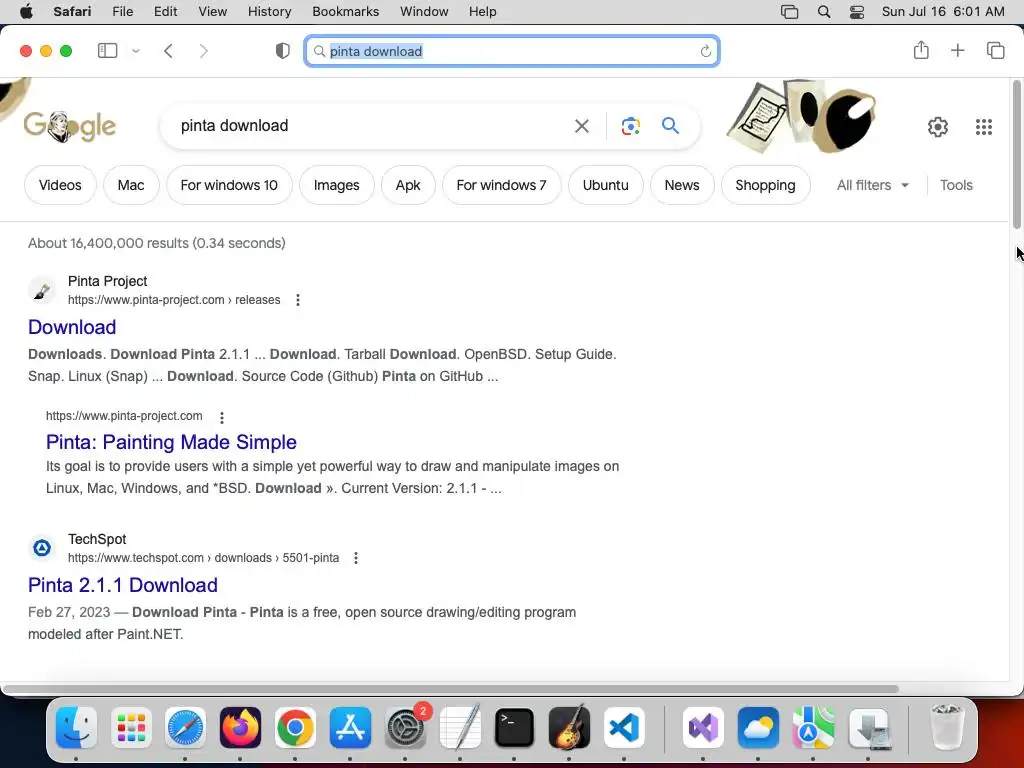The width and height of the screenshot is (1024, 768).
Task: Expand the sidebar tab group chevron
Action: click(135, 51)
